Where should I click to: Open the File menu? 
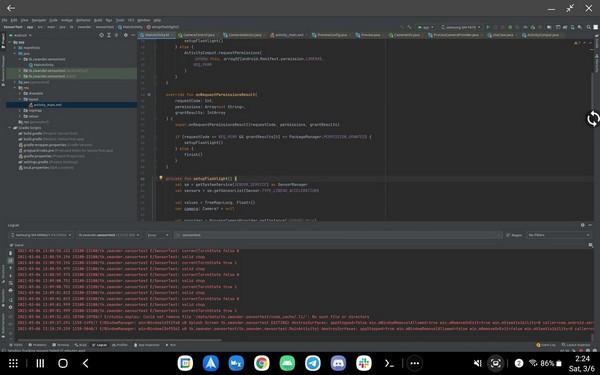[4, 20]
